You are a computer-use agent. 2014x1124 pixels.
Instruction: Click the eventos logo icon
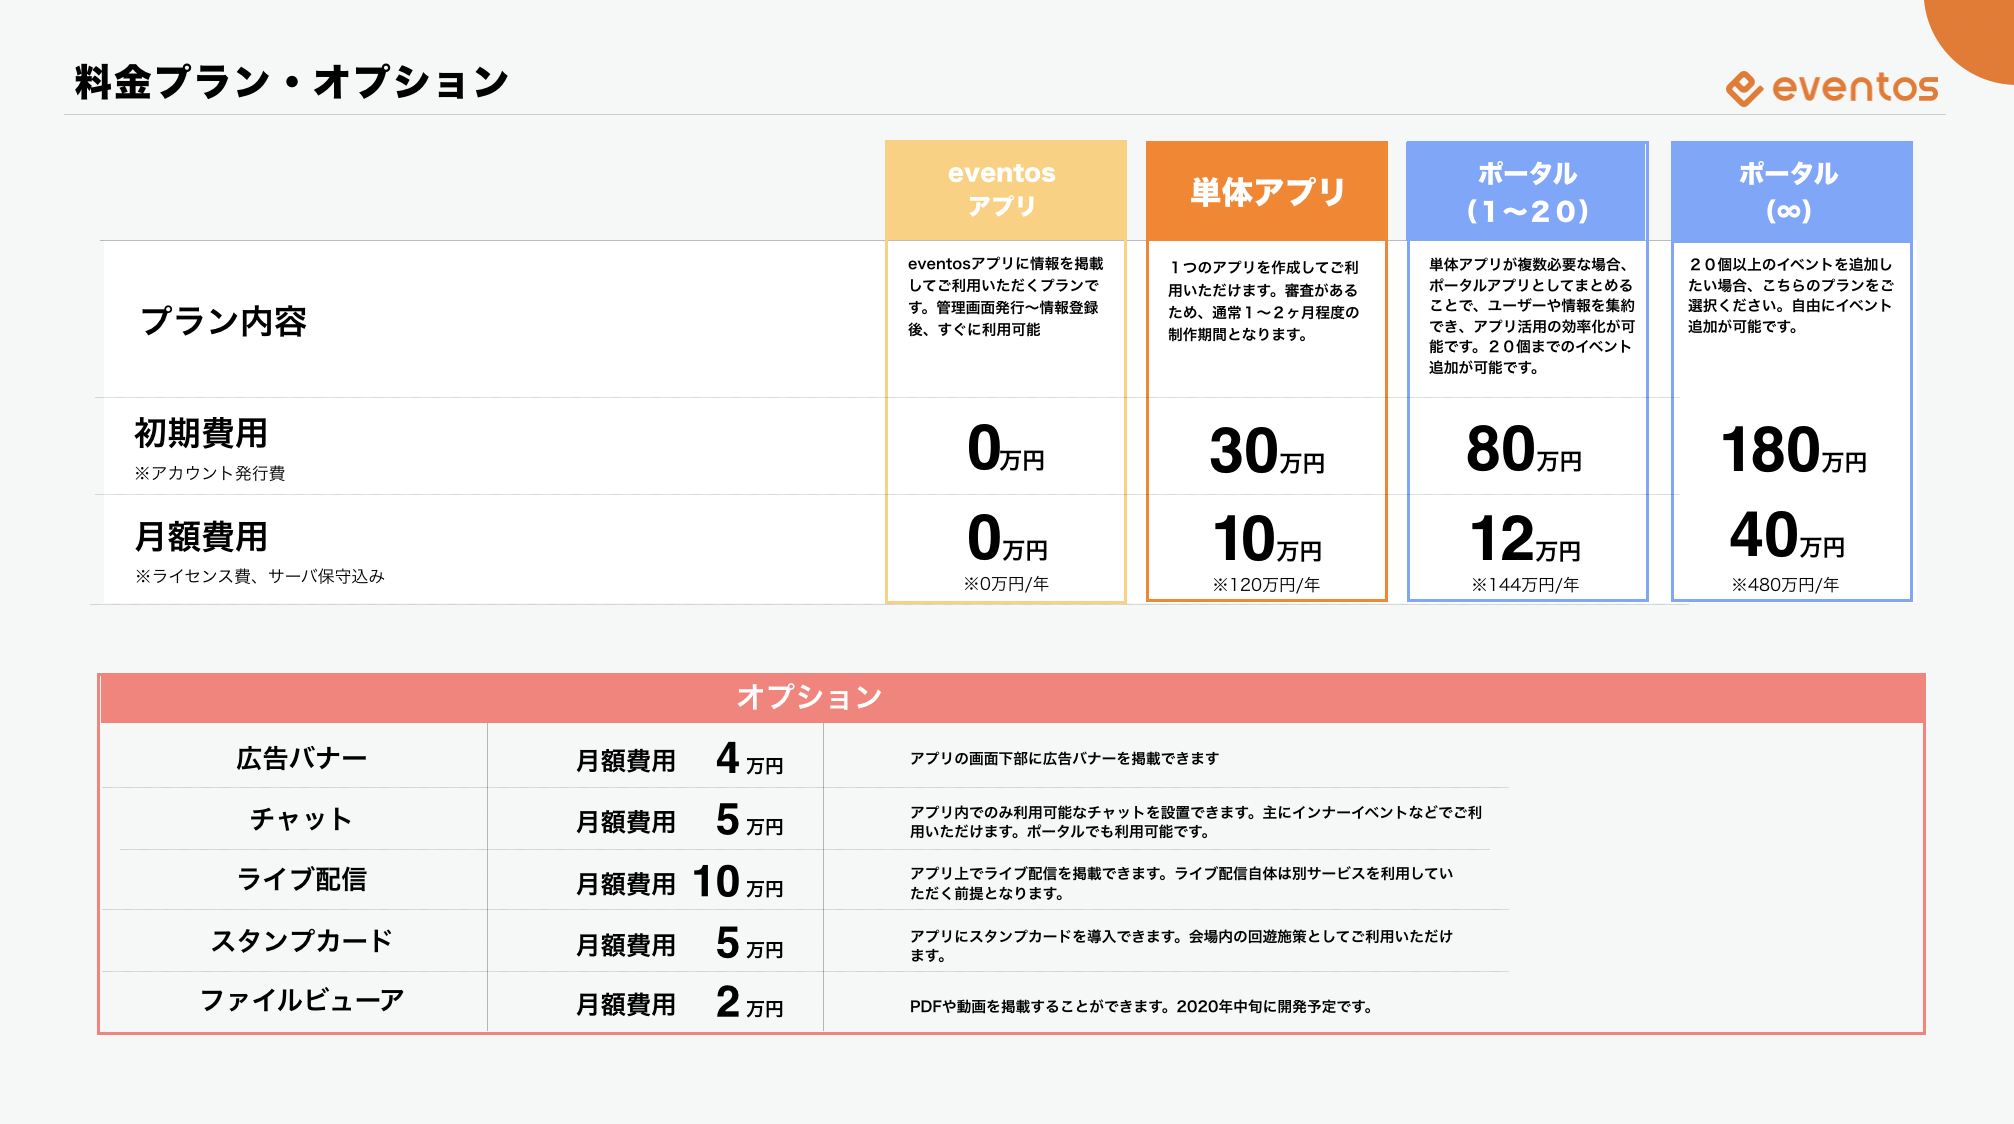(x=1744, y=89)
